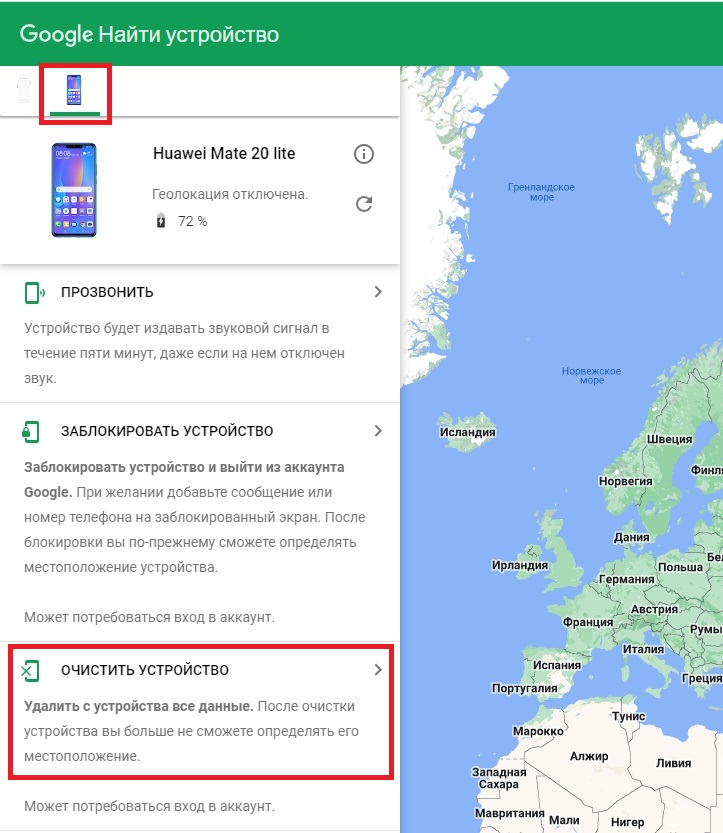This screenshot has width=723, height=833.
Task: Click the Google Найти устройство header title
Action: [149, 34]
